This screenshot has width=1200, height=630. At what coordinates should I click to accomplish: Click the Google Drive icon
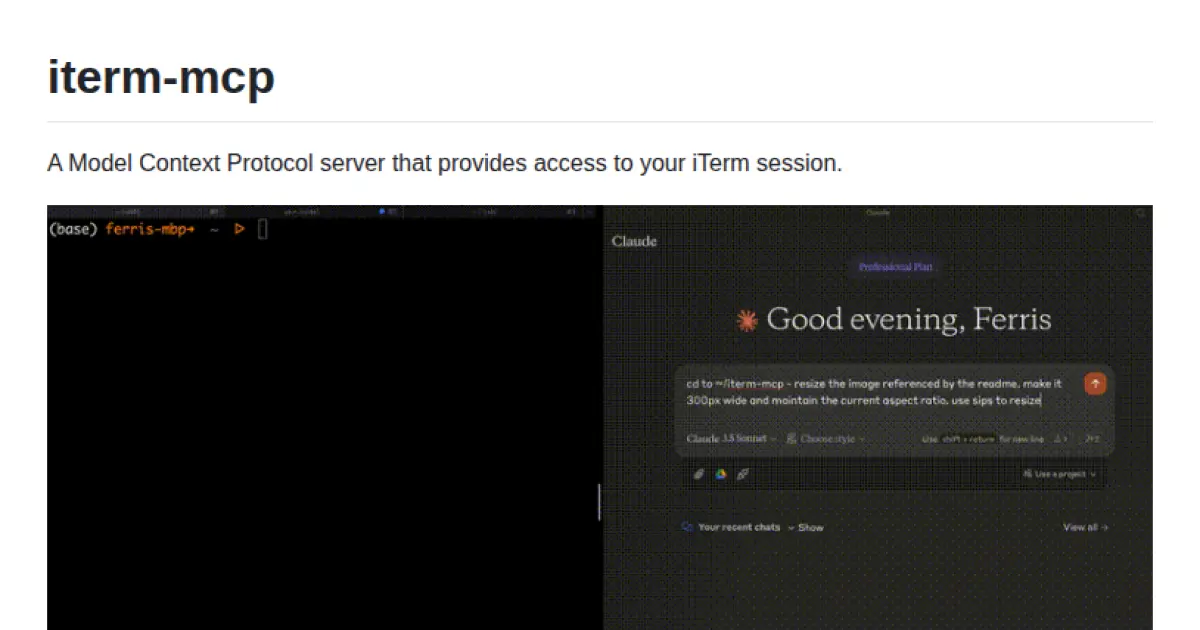[720, 474]
